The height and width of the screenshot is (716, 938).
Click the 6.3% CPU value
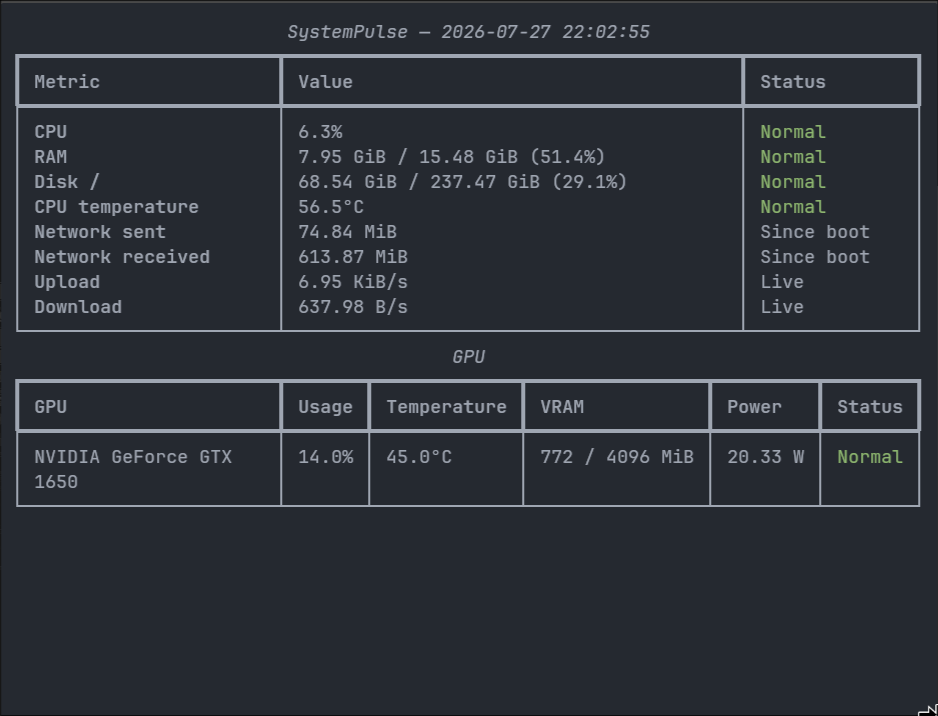pyautogui.click(x=320, y=132)
